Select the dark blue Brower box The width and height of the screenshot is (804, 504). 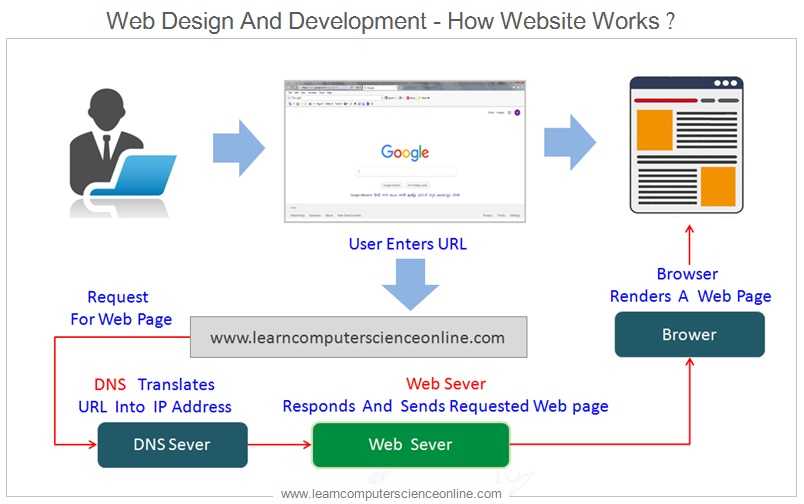(x=690, y=335)
